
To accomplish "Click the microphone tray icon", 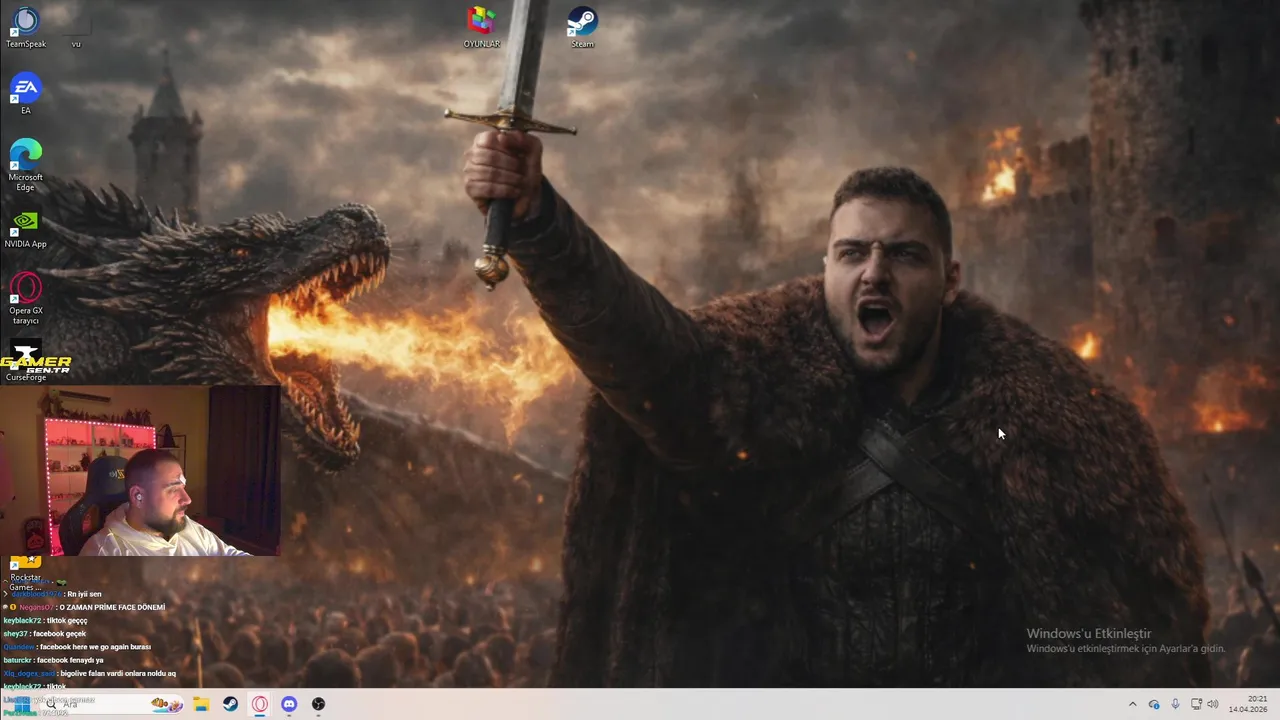I will pos(1175,704).
